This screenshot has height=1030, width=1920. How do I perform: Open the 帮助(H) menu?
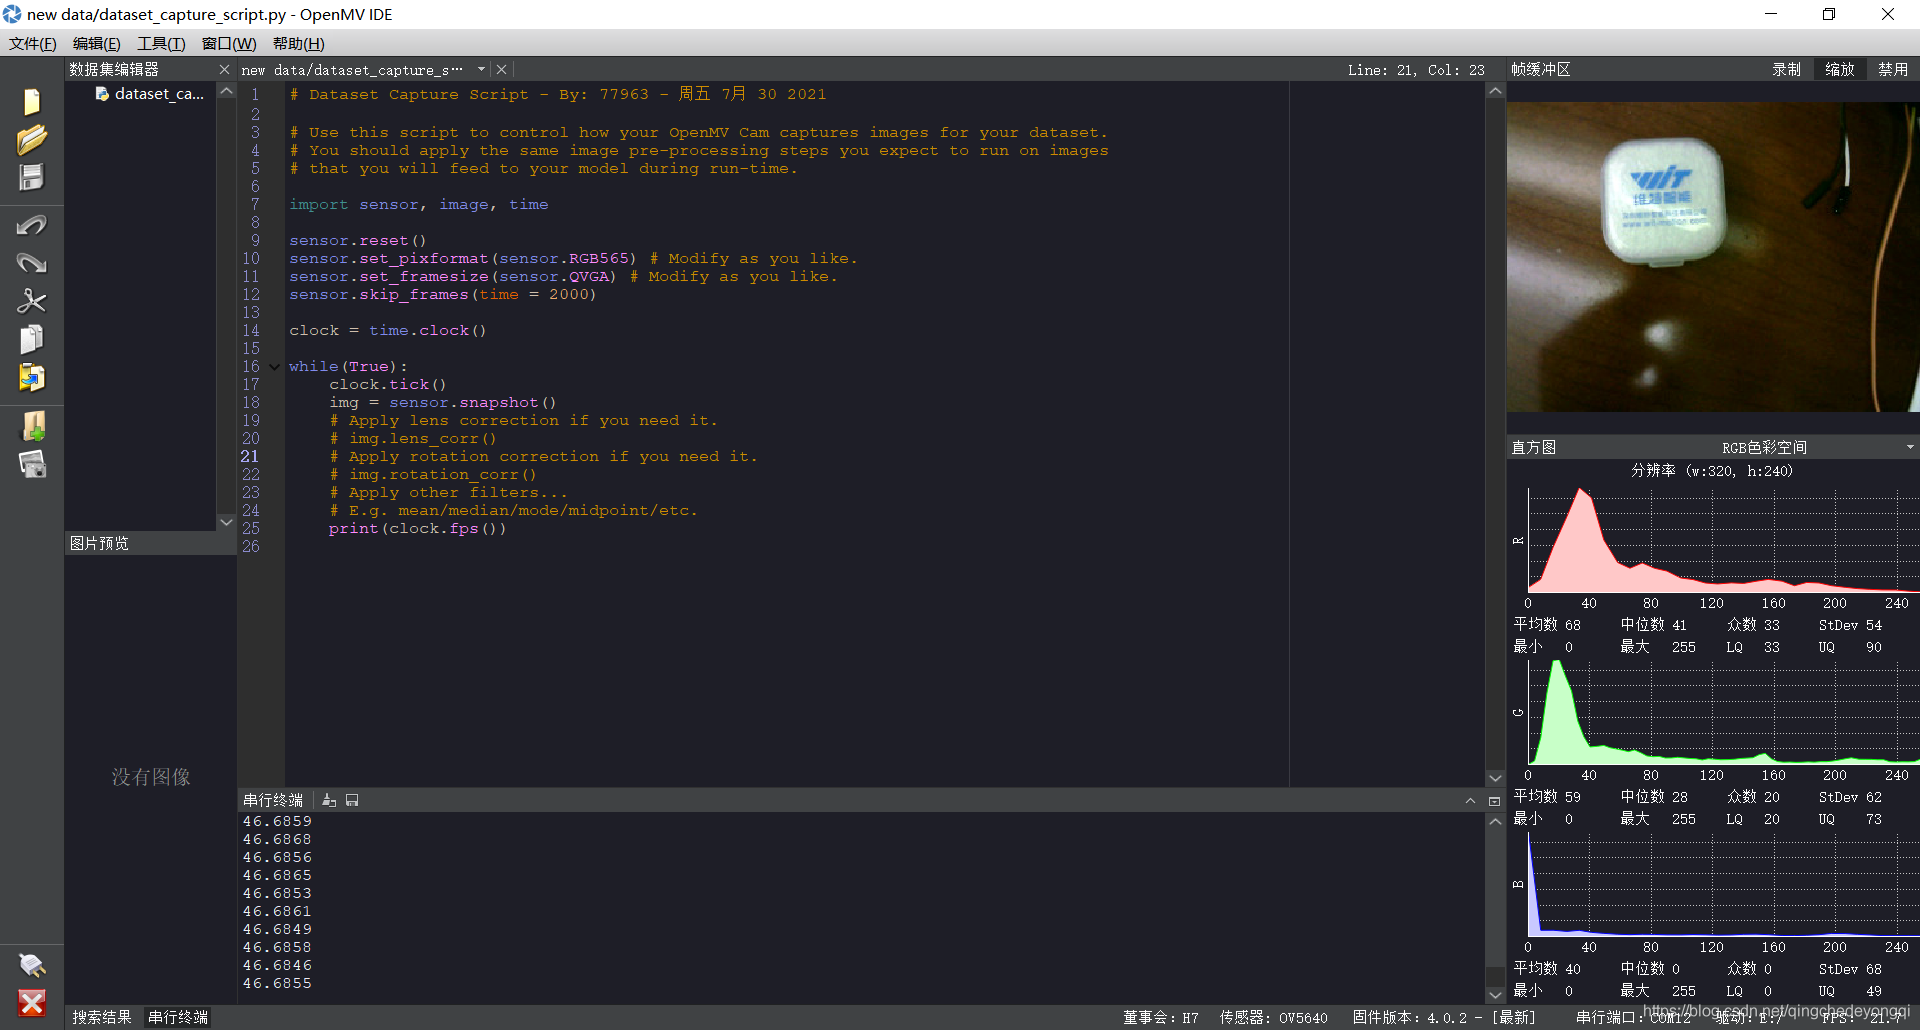tap(298, 43)
